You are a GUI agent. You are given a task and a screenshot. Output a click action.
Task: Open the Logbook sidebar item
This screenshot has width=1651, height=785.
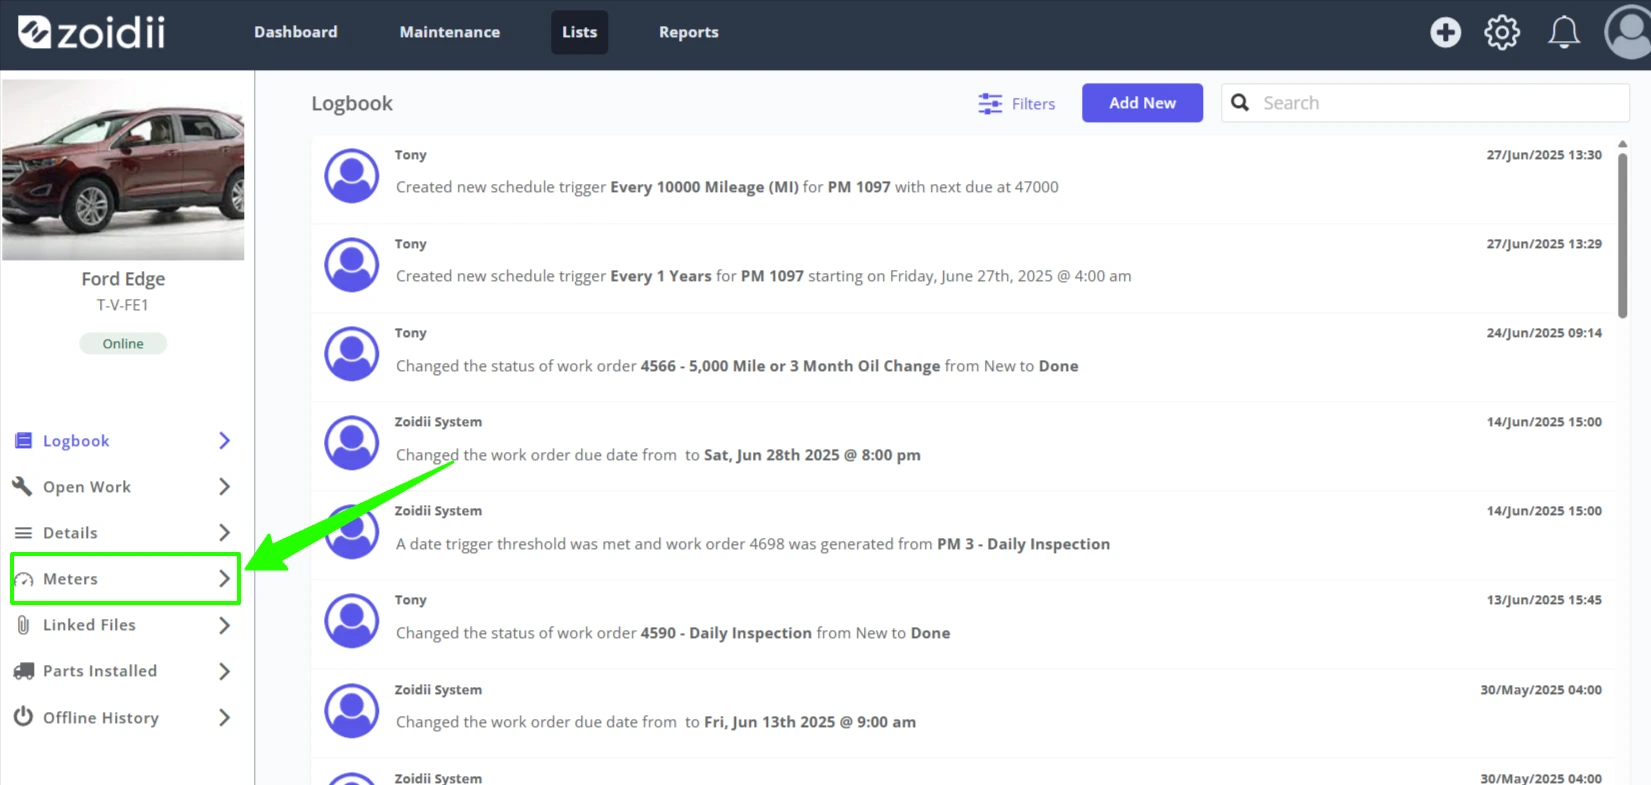click(125, 441)
